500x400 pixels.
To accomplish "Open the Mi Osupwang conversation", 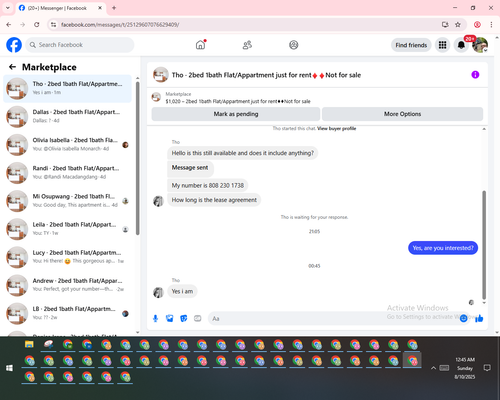I will click(67, 201).
